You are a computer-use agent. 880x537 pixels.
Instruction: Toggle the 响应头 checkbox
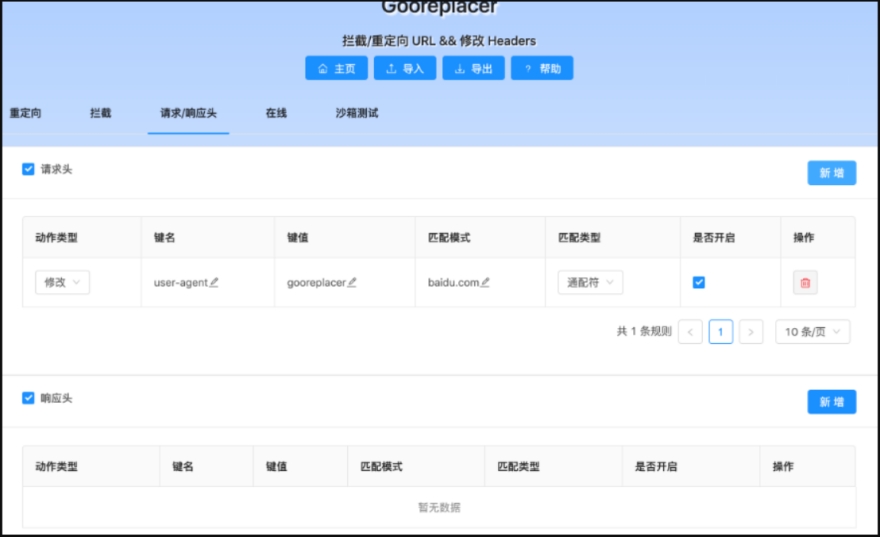tap(28, 398)
